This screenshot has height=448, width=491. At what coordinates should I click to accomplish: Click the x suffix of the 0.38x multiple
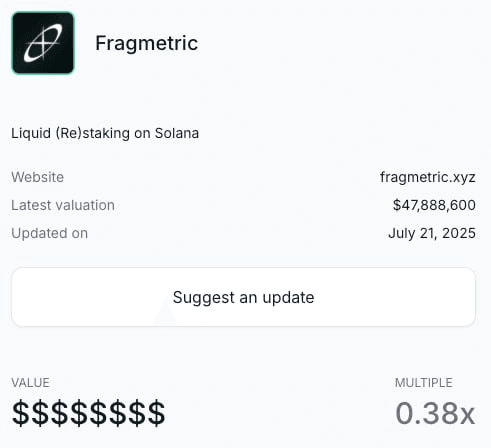[x=466, y=416]
